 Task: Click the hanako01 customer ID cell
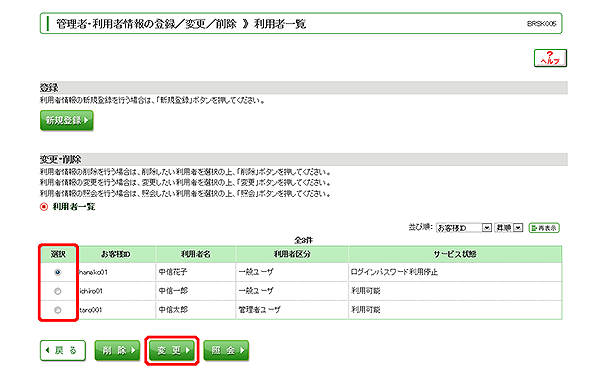[x=116, y=272]
